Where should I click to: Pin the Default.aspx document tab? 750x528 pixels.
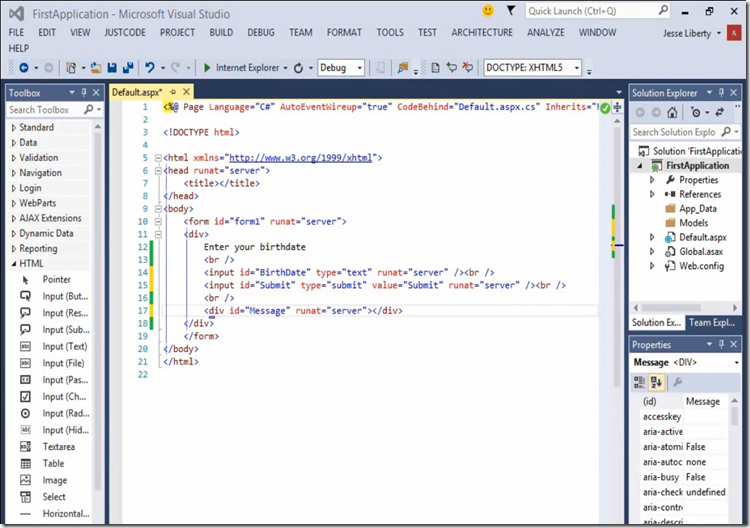pos(173,92)
